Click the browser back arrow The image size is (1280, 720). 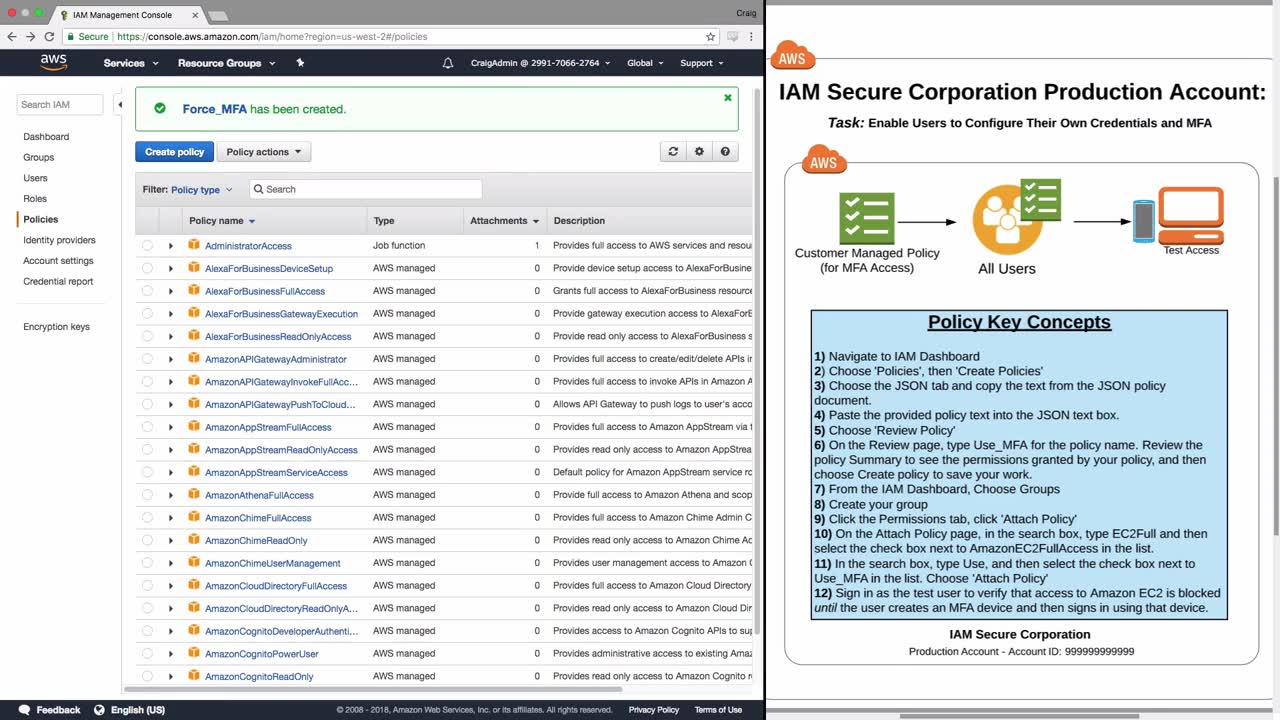[12, 37]
